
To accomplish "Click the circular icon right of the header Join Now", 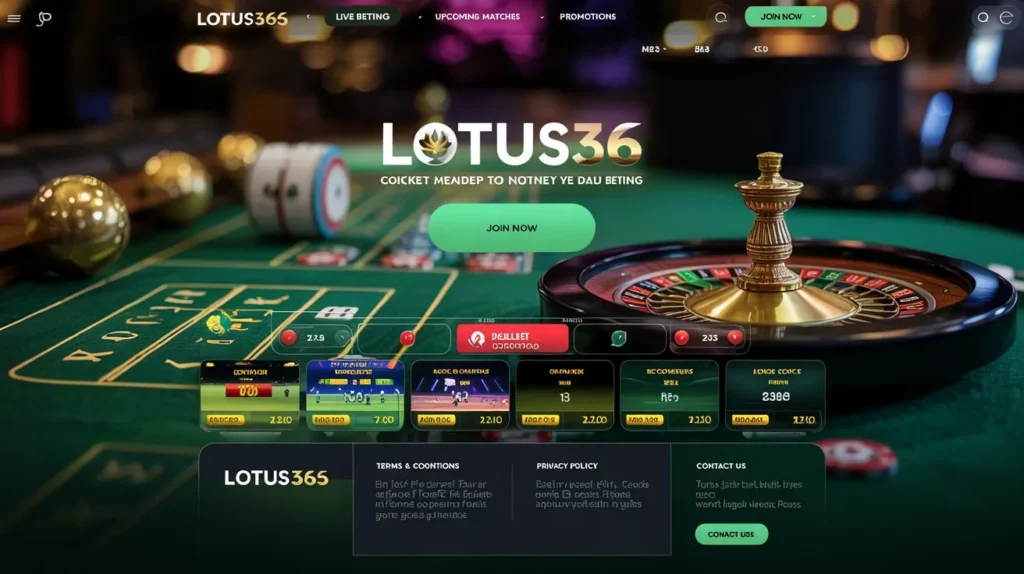I will click(x=982, y=18).
